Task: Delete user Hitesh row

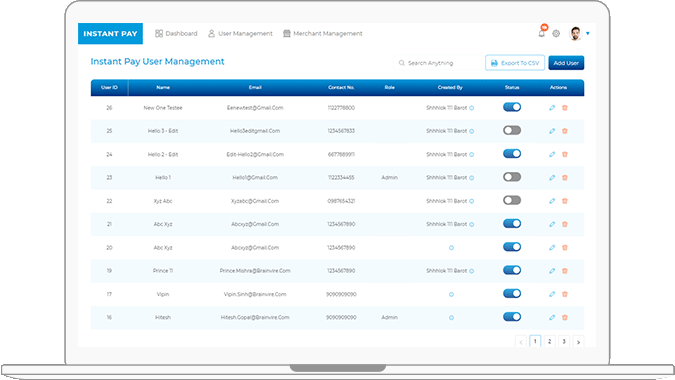Action: [565, 318]
